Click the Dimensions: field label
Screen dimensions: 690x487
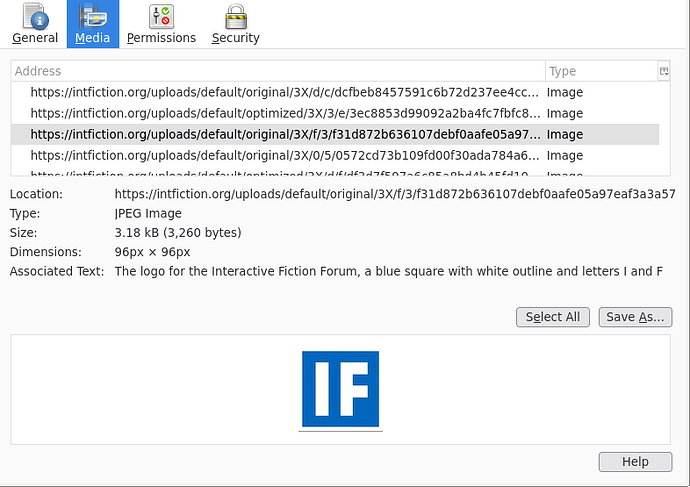tap(46, 252)
